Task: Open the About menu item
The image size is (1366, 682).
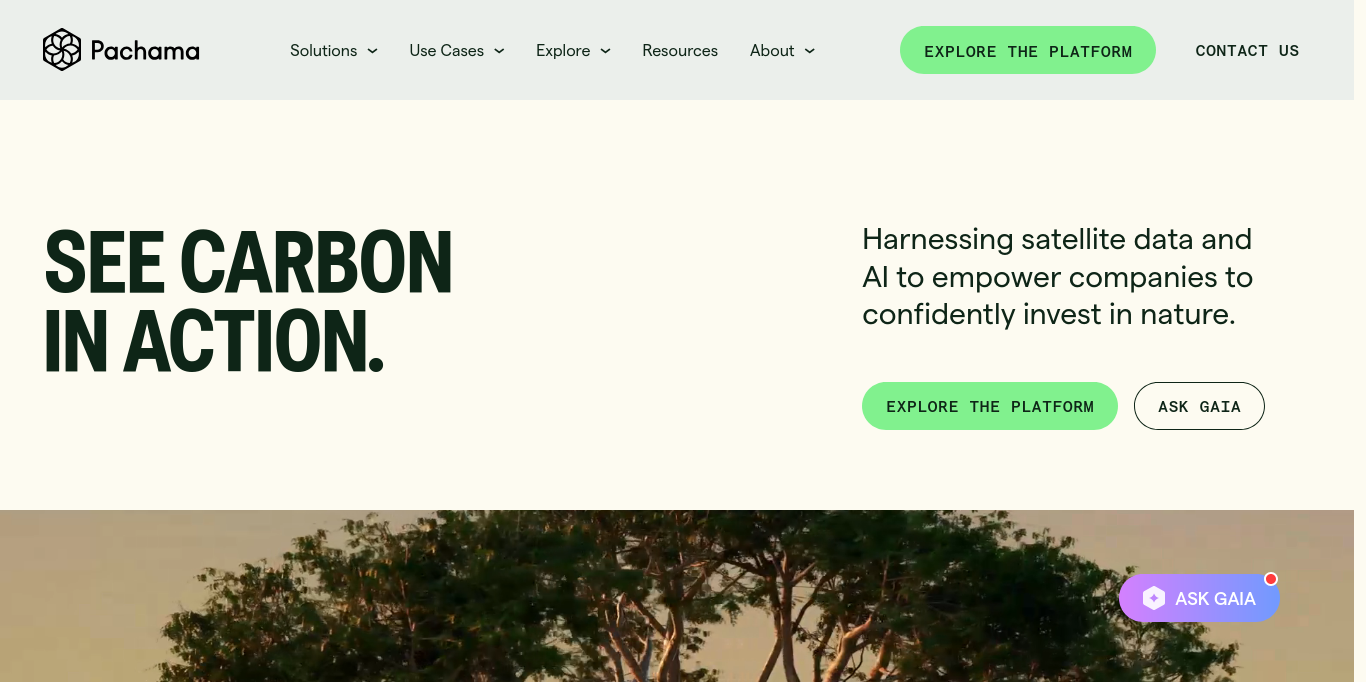Action: click(x=772, y=50)
